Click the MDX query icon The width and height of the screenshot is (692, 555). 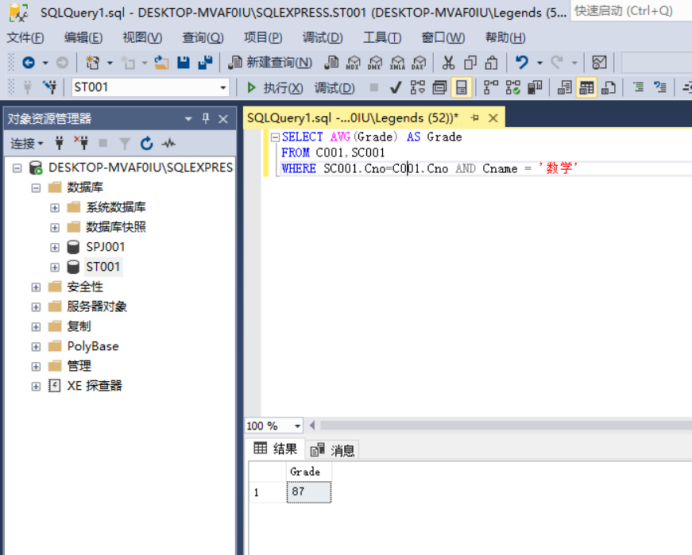353,63
